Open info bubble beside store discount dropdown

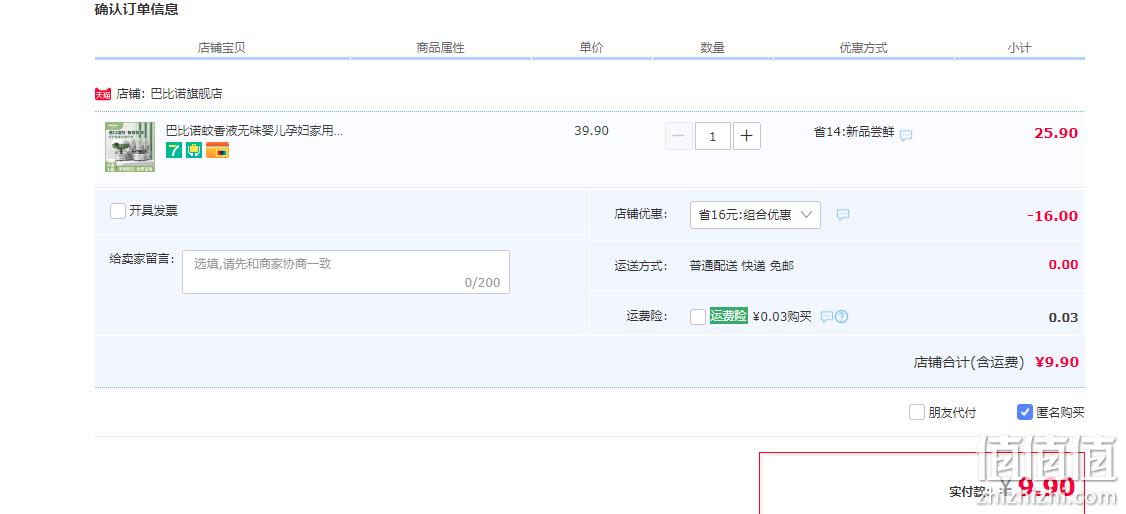[x=843, y=215]
